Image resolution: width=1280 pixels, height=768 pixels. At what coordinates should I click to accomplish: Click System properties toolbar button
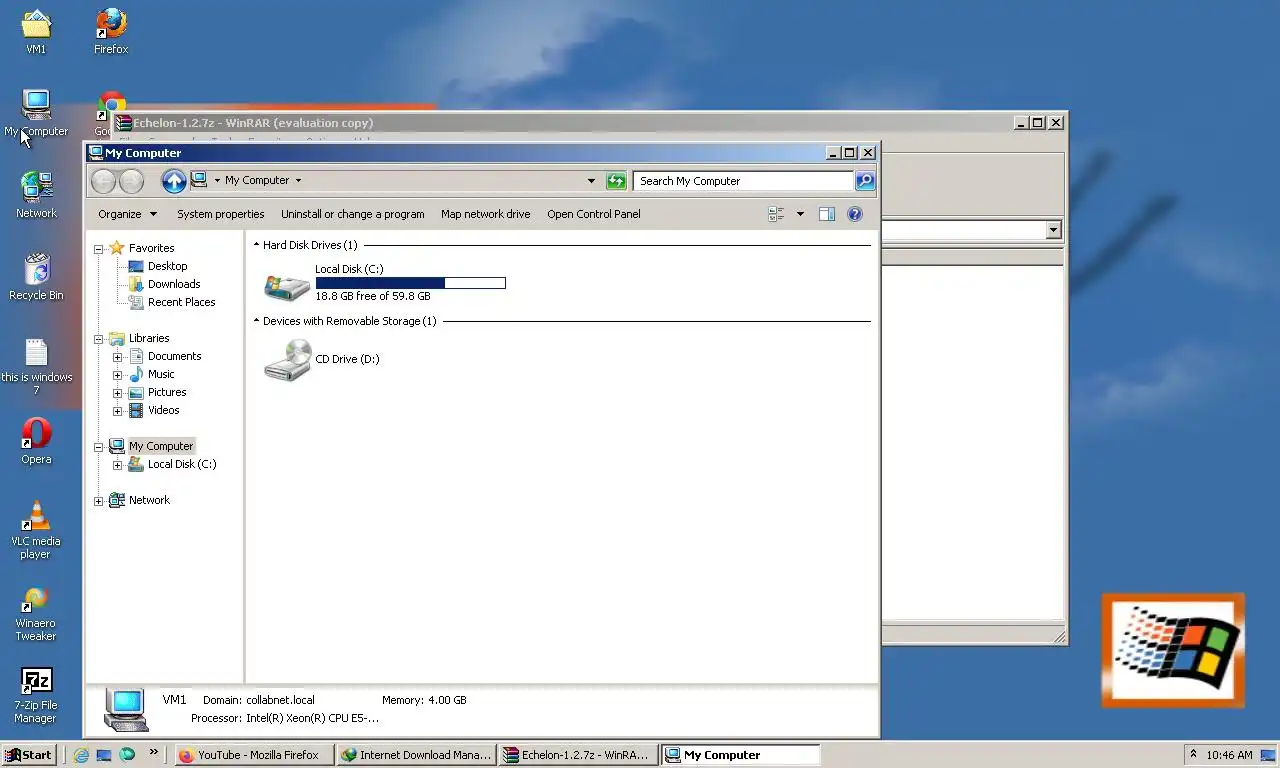click(x=221, y=214)
